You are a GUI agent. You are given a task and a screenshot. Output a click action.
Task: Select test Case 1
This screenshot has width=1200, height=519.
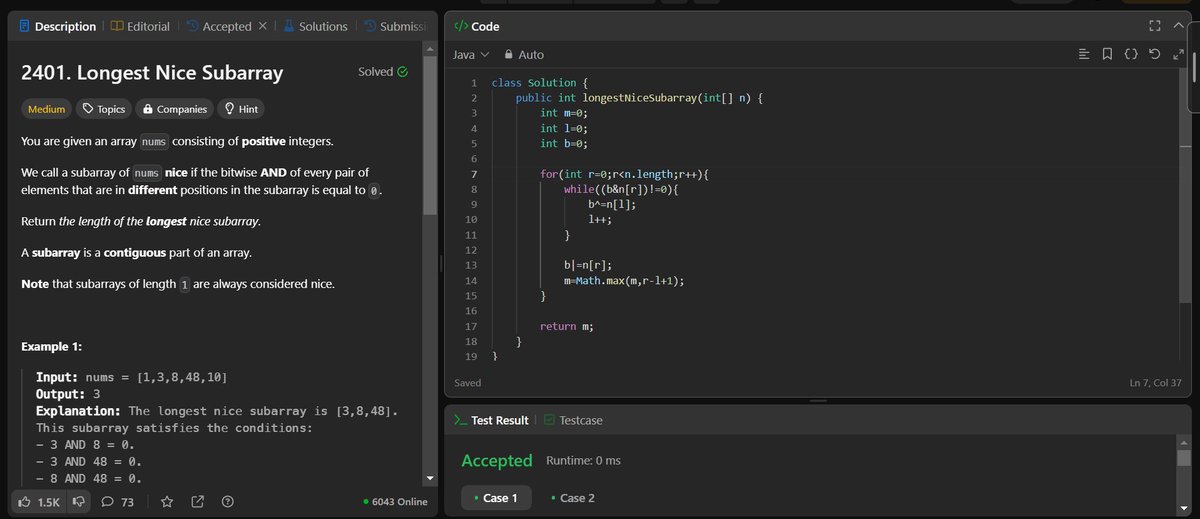coord(495,498)
